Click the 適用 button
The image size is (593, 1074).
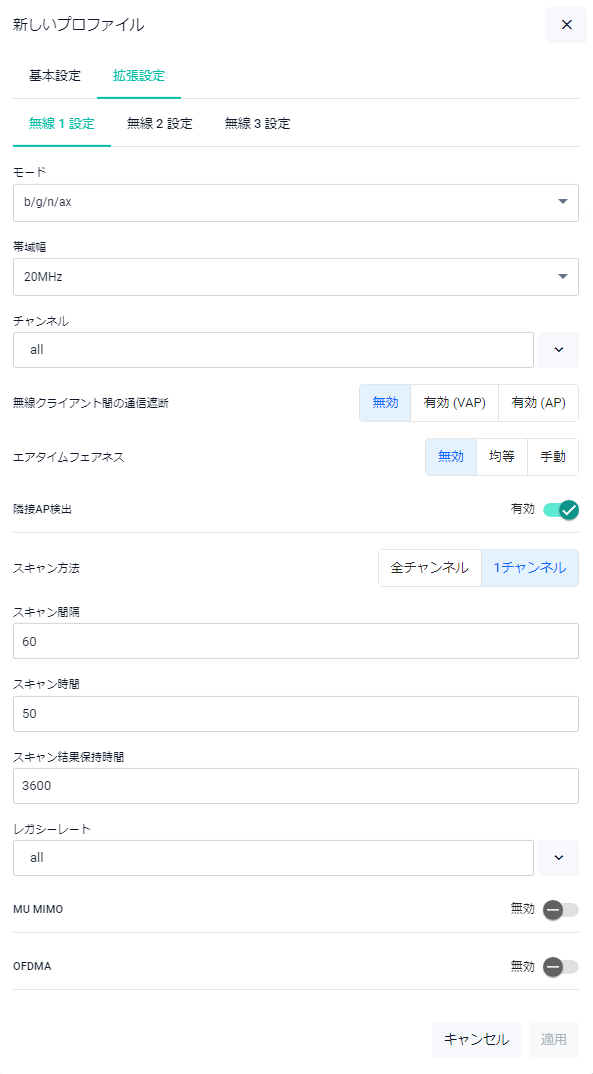pyautogui.click(x=553, y=1040)
